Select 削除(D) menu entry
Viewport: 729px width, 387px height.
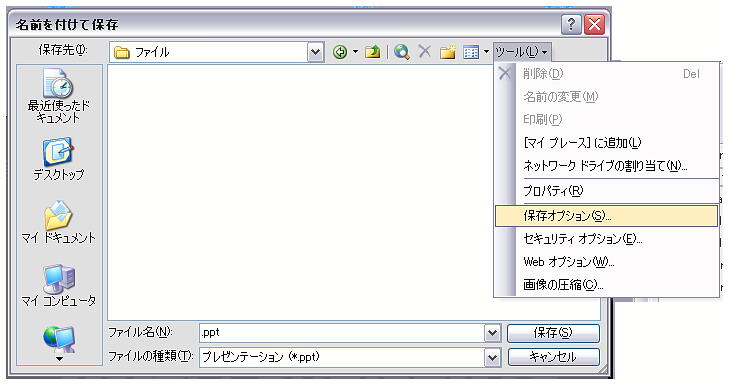(x=607, y=73)
